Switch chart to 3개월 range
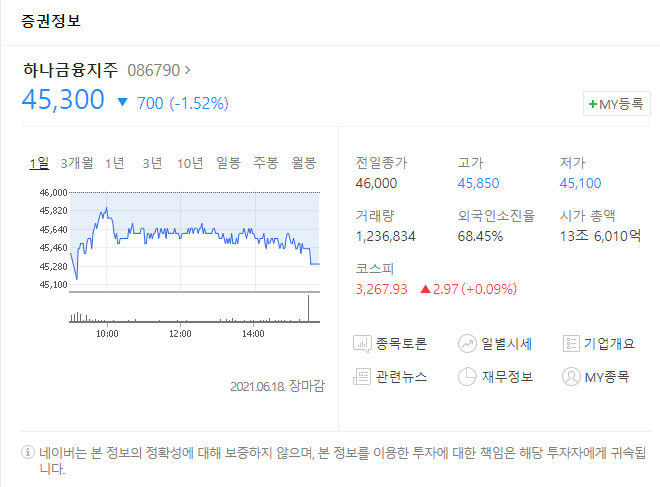The height and width of the screenshot is (487, 660). click(77, 163)
